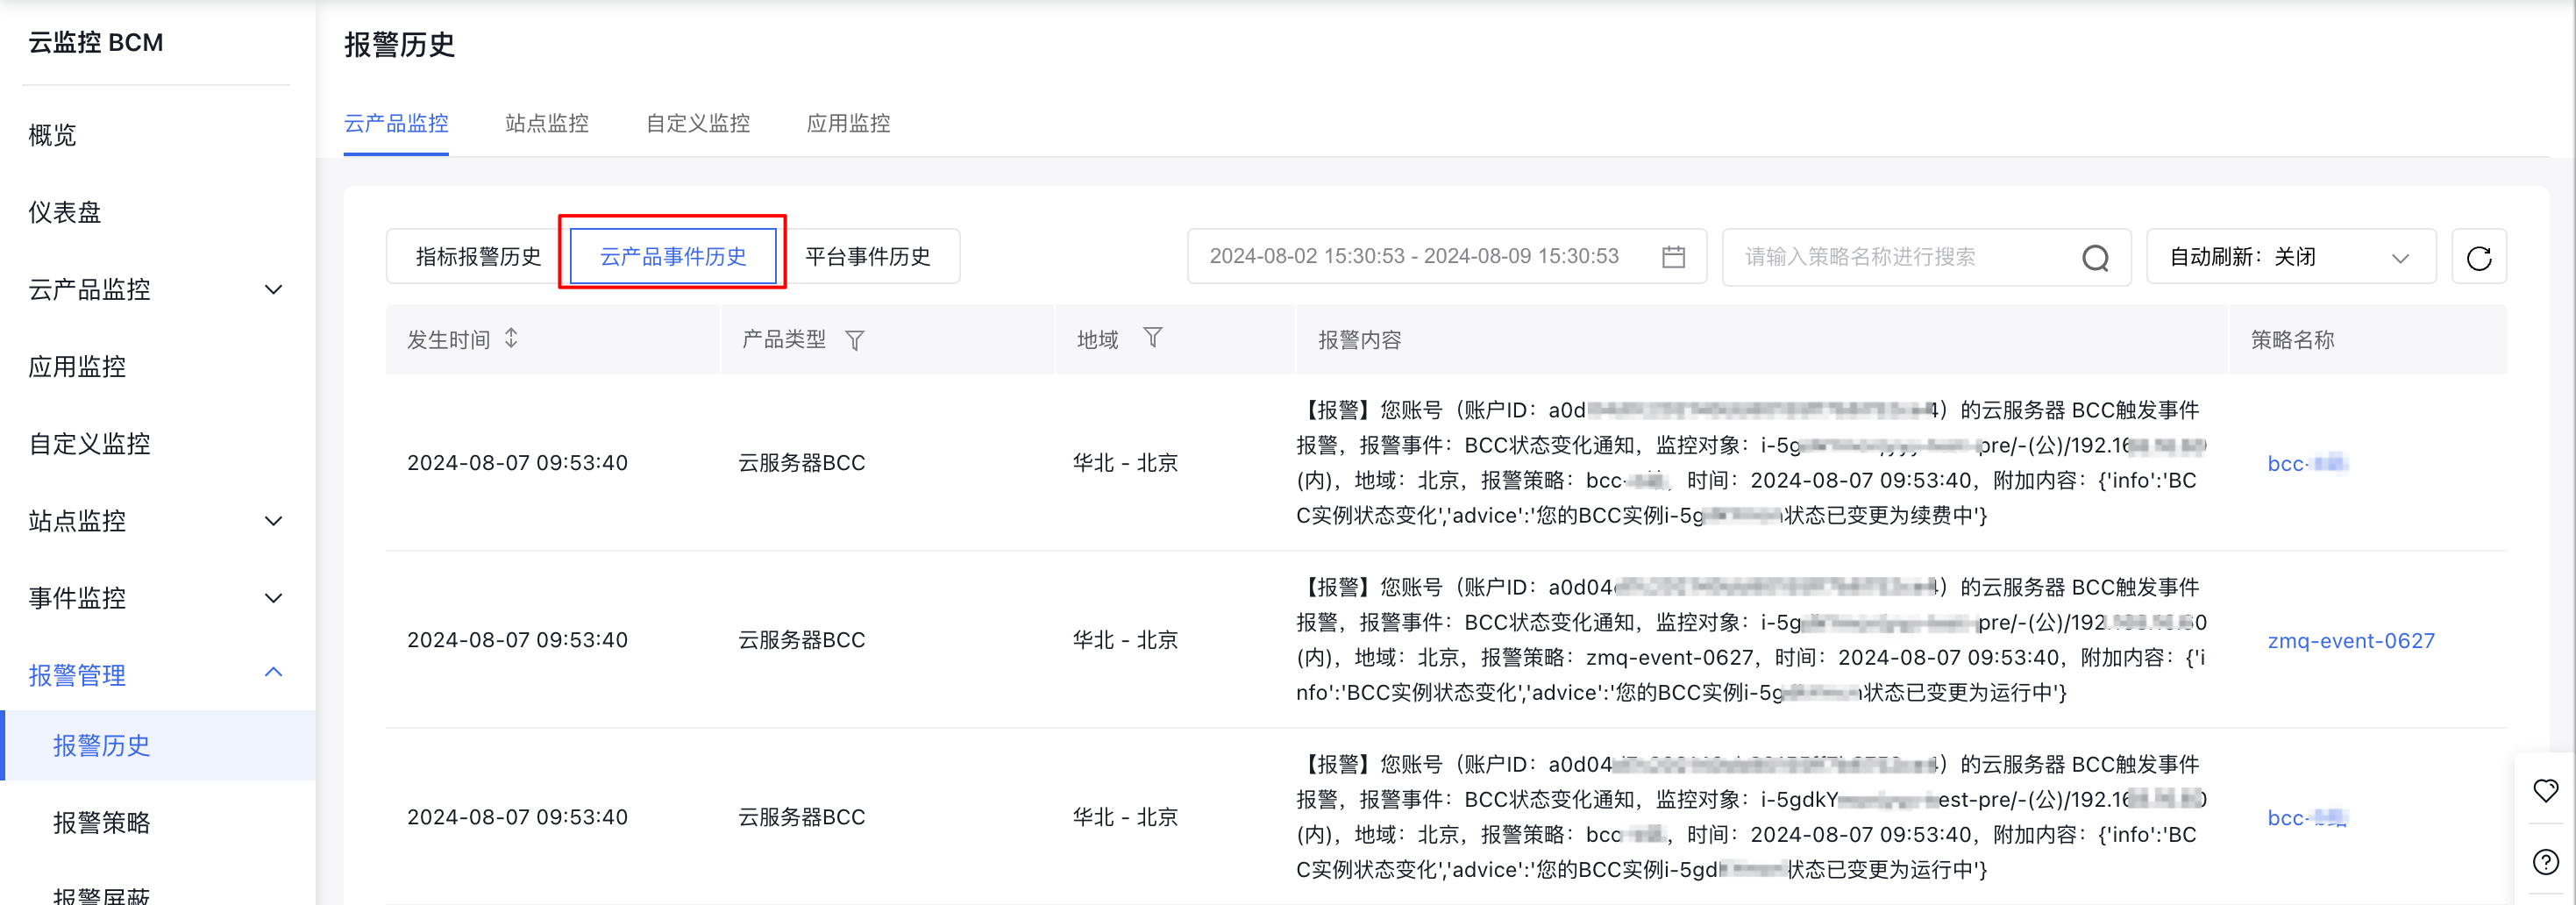Image resolution: width=2576 pixels, height=905 pixels.
Task: Filter 产品类型 column funnel icon
Action: [854, 340]
